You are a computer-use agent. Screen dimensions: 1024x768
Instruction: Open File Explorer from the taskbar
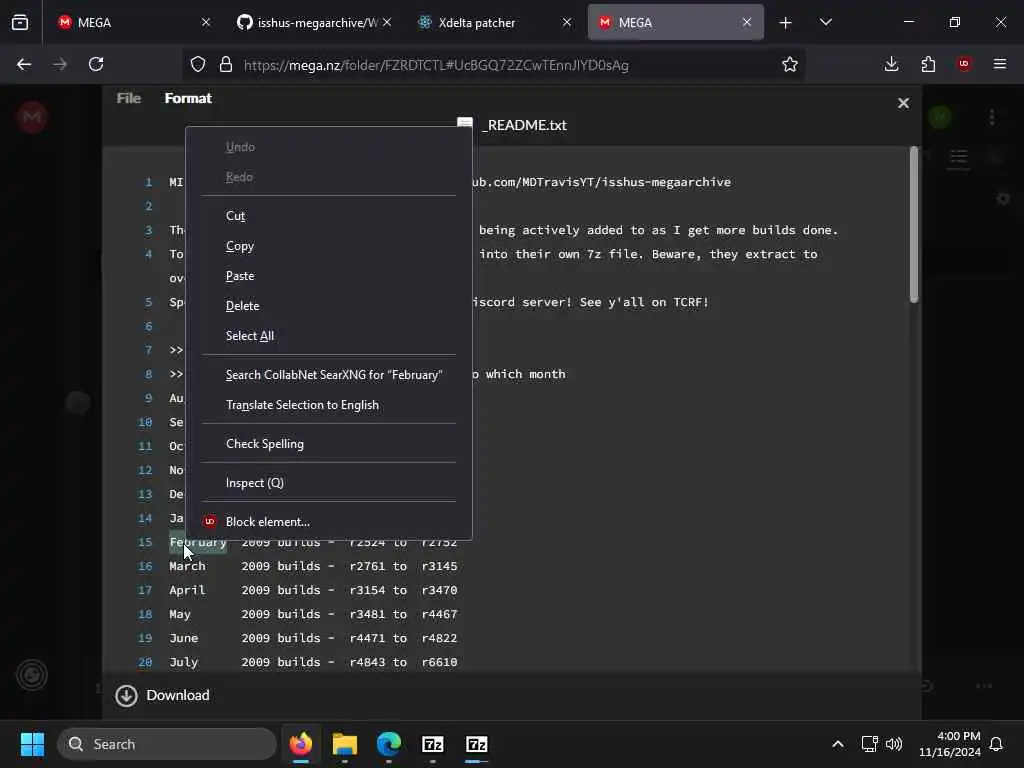(x=344, y=744)
